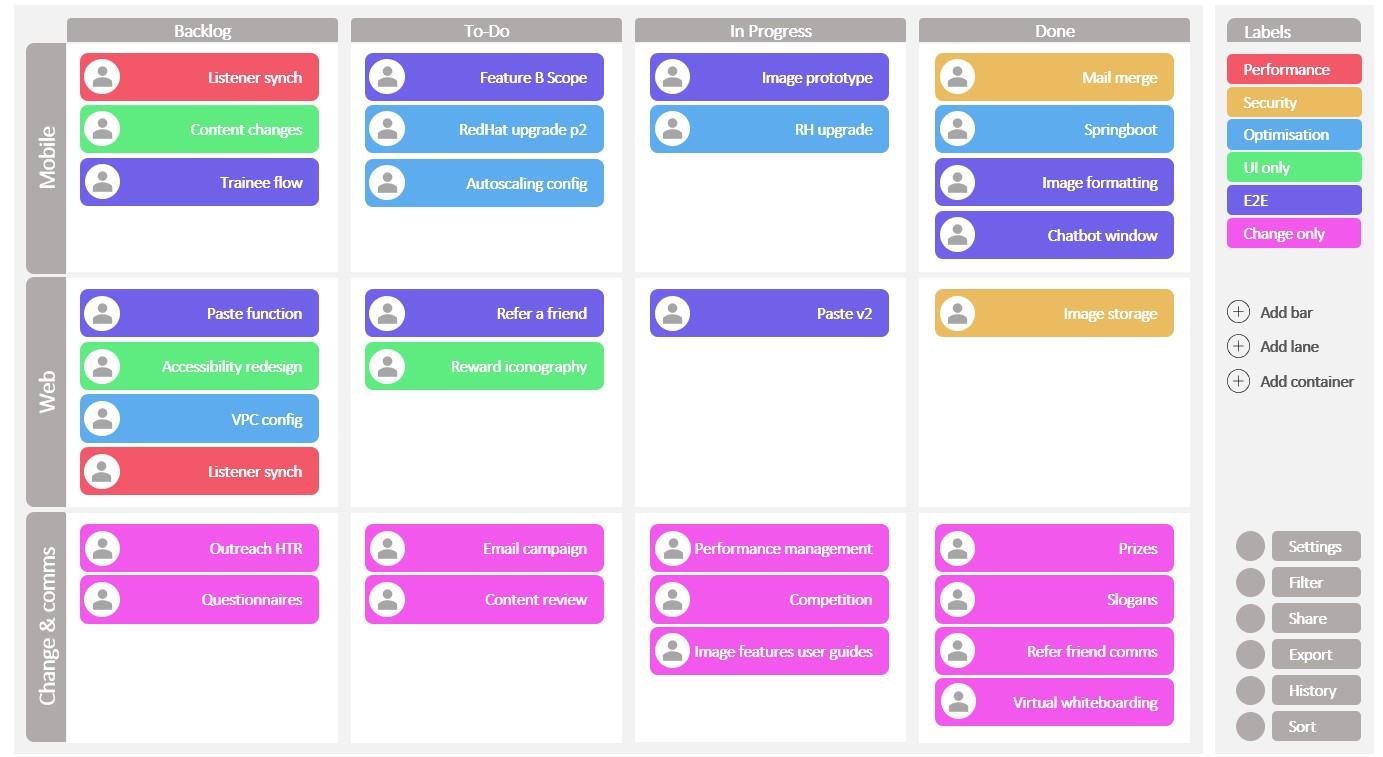Toggle the round circle beside History

point(1250,690)
